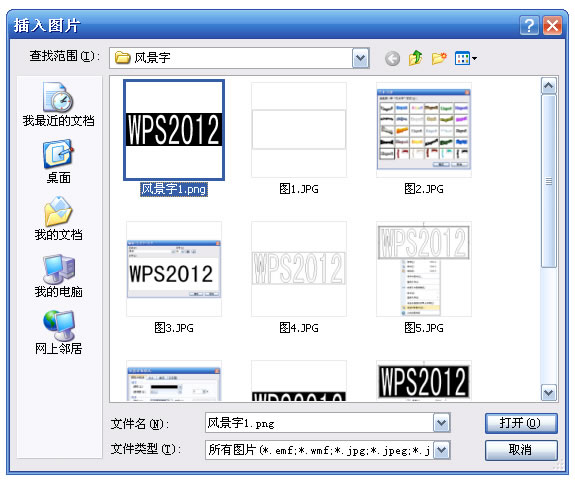Click the Back navigation arrow icon
Viewport: 575px width, 481px height.
[392, 58]
